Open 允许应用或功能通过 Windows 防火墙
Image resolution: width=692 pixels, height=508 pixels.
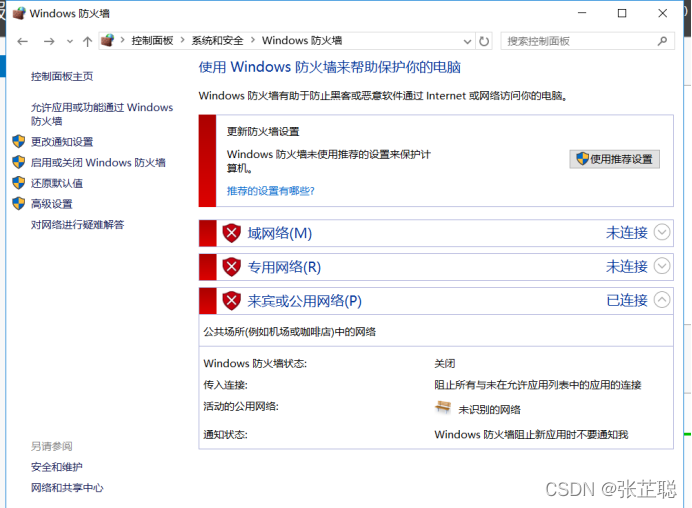pos(102,114)
